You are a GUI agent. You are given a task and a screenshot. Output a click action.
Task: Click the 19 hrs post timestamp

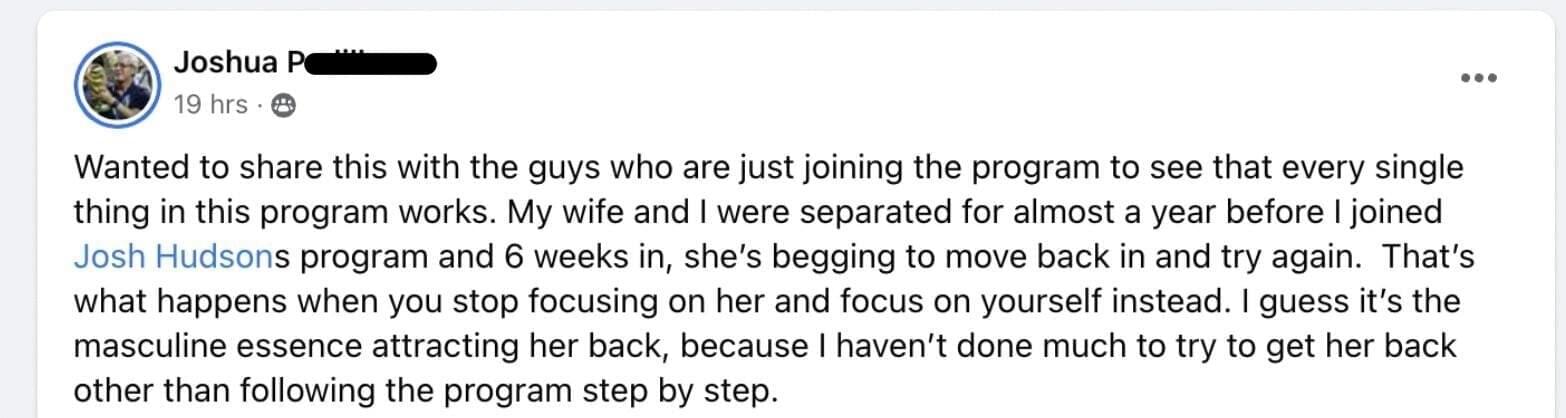coord(211,105)
